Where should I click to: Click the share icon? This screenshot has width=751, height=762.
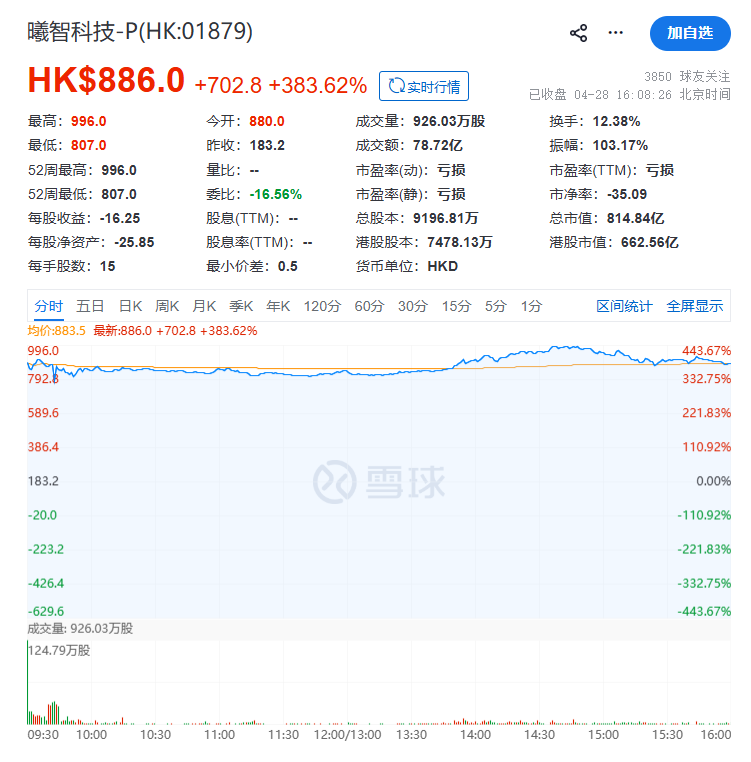pos(578,33)
